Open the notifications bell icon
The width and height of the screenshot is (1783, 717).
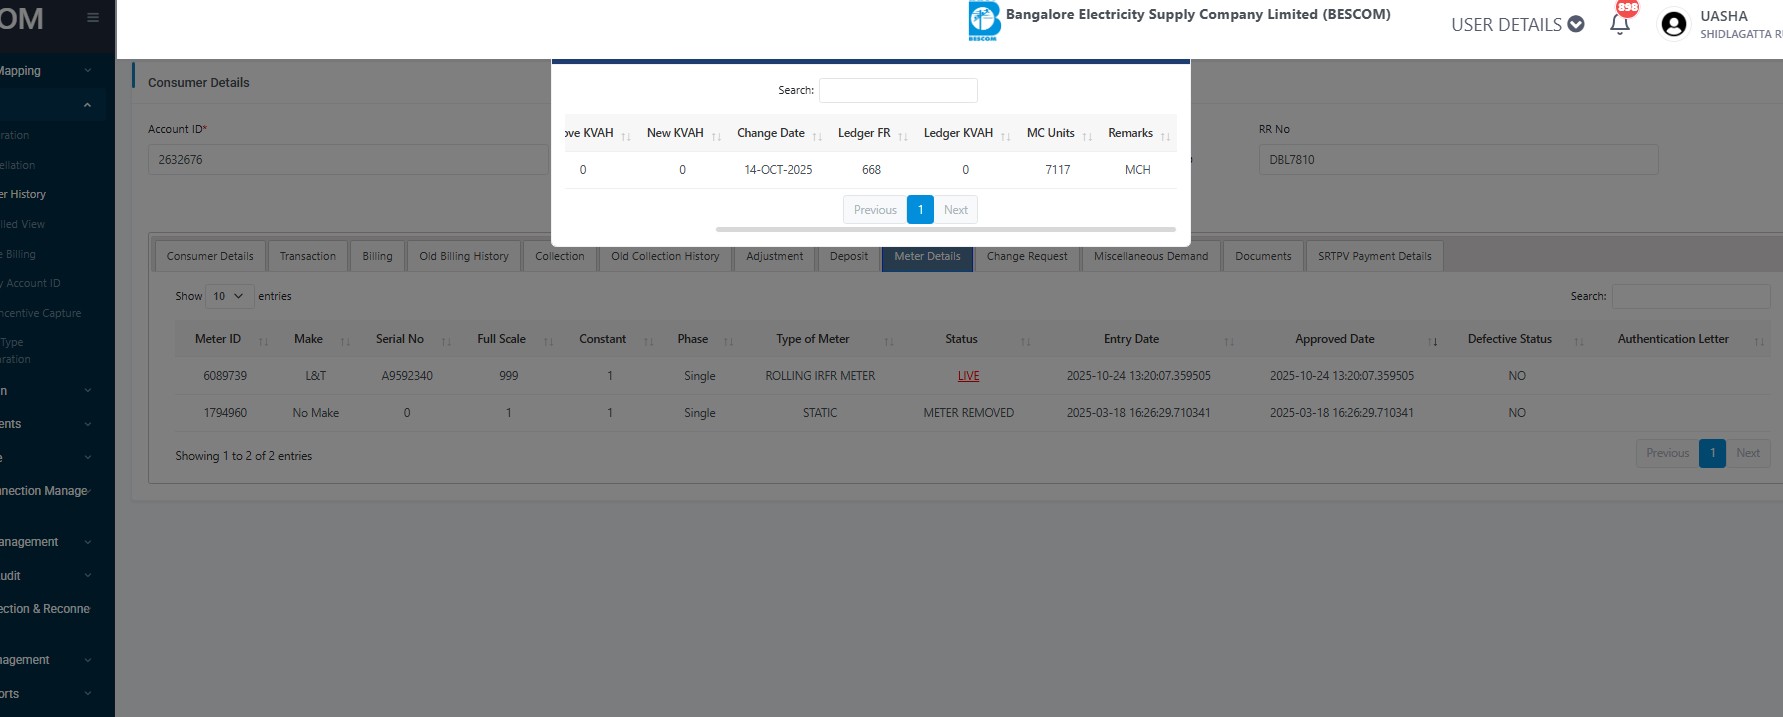[1619, 24]
